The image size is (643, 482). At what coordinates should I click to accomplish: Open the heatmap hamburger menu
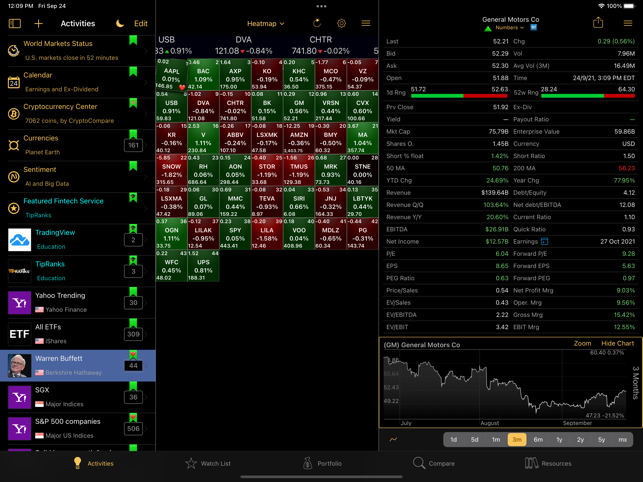366,23
